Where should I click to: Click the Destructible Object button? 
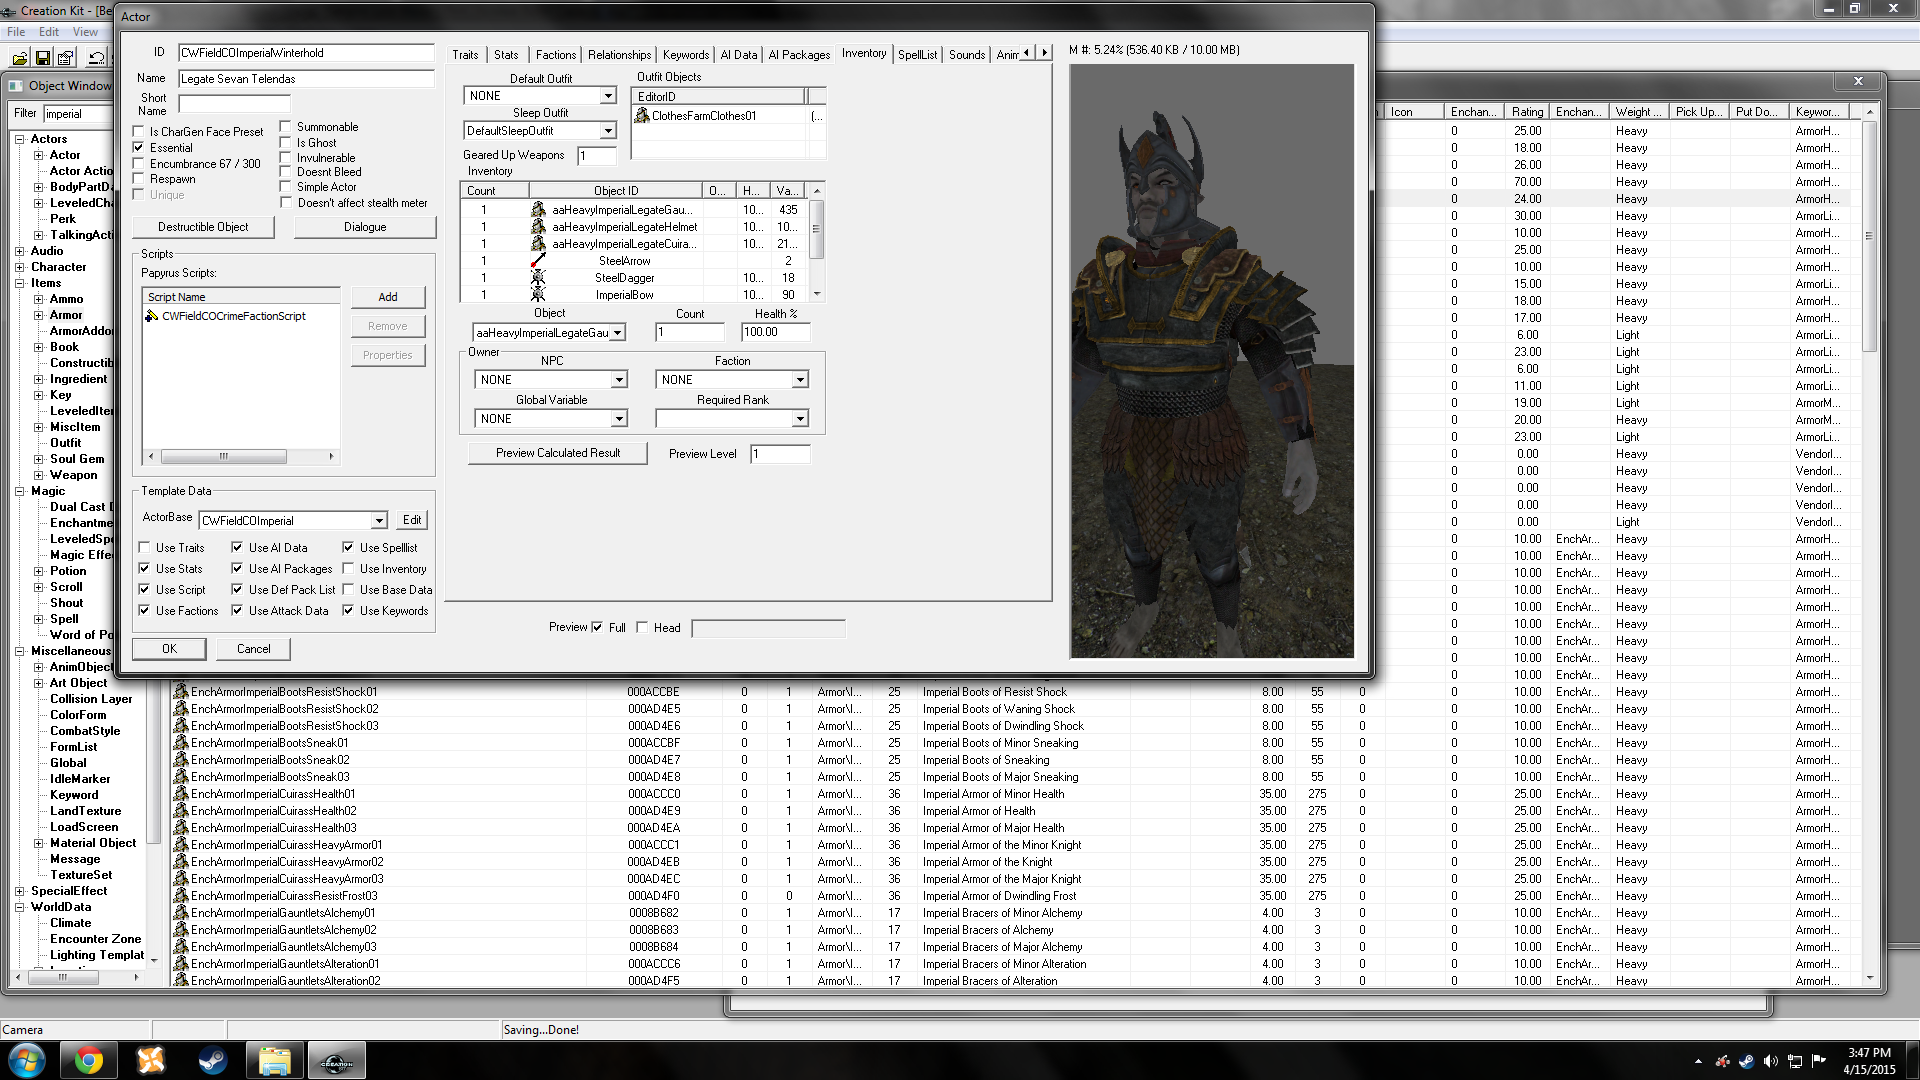[203, 227]
